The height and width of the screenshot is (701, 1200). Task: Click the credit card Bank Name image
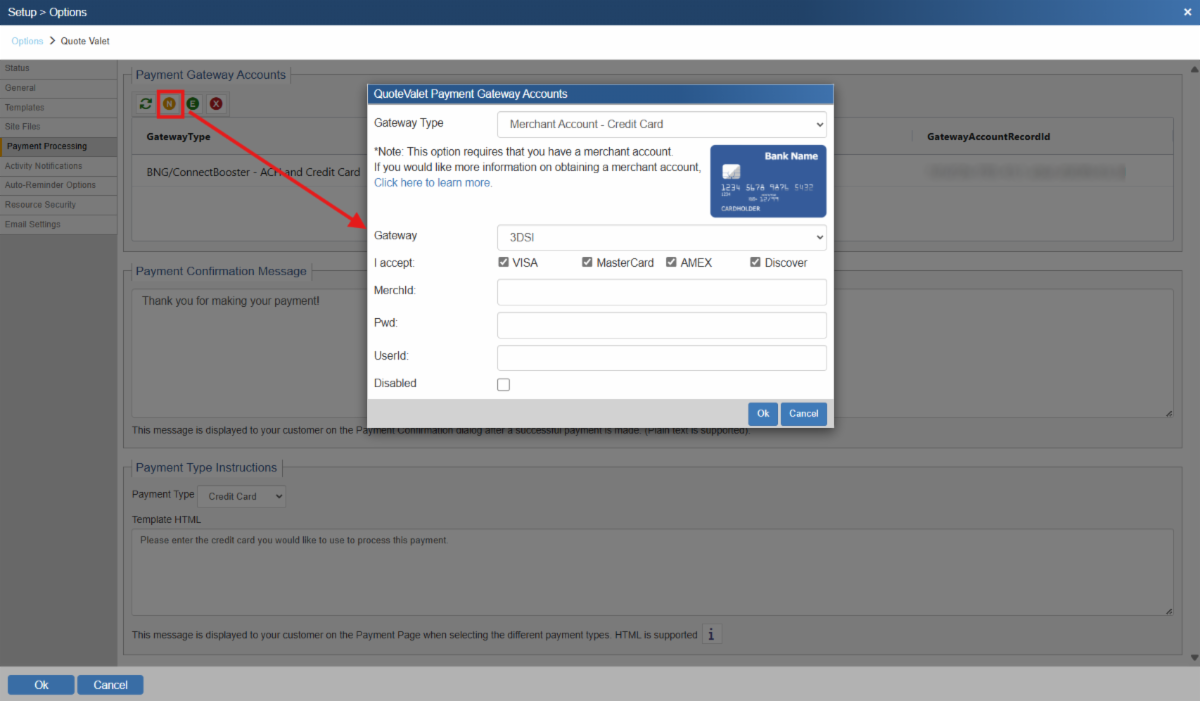point(768,181)
